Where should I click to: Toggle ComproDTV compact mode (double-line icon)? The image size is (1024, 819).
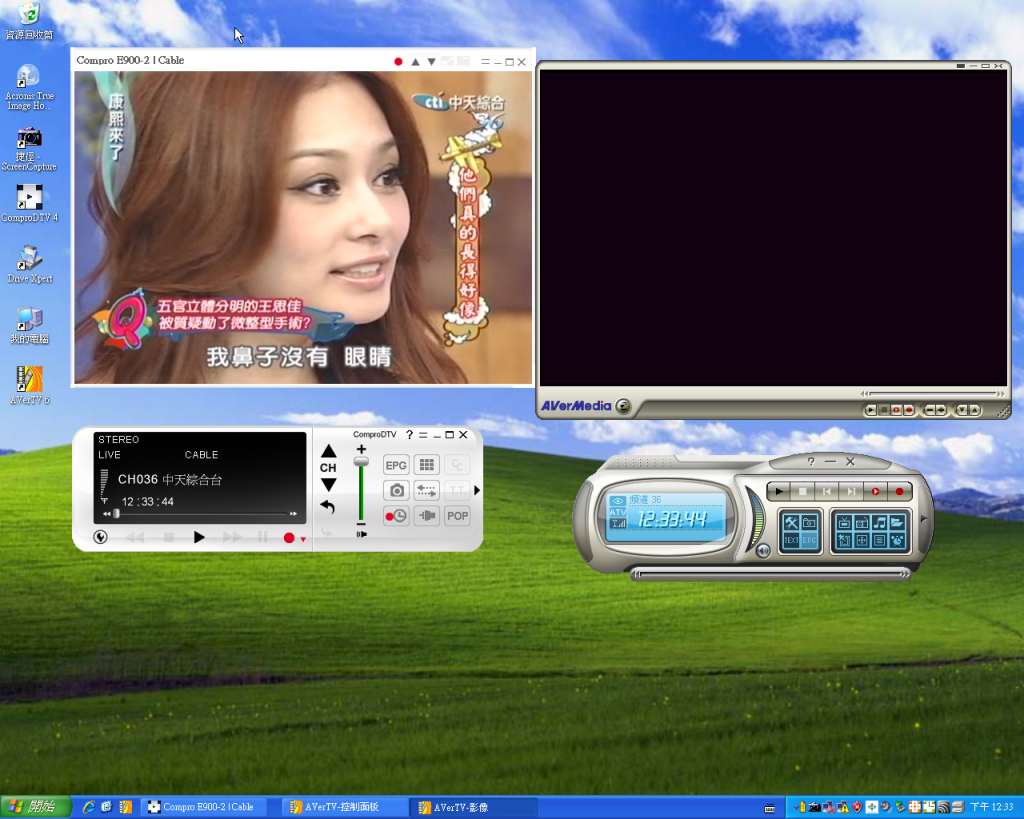pyautogui.click(x=423, y=435)
